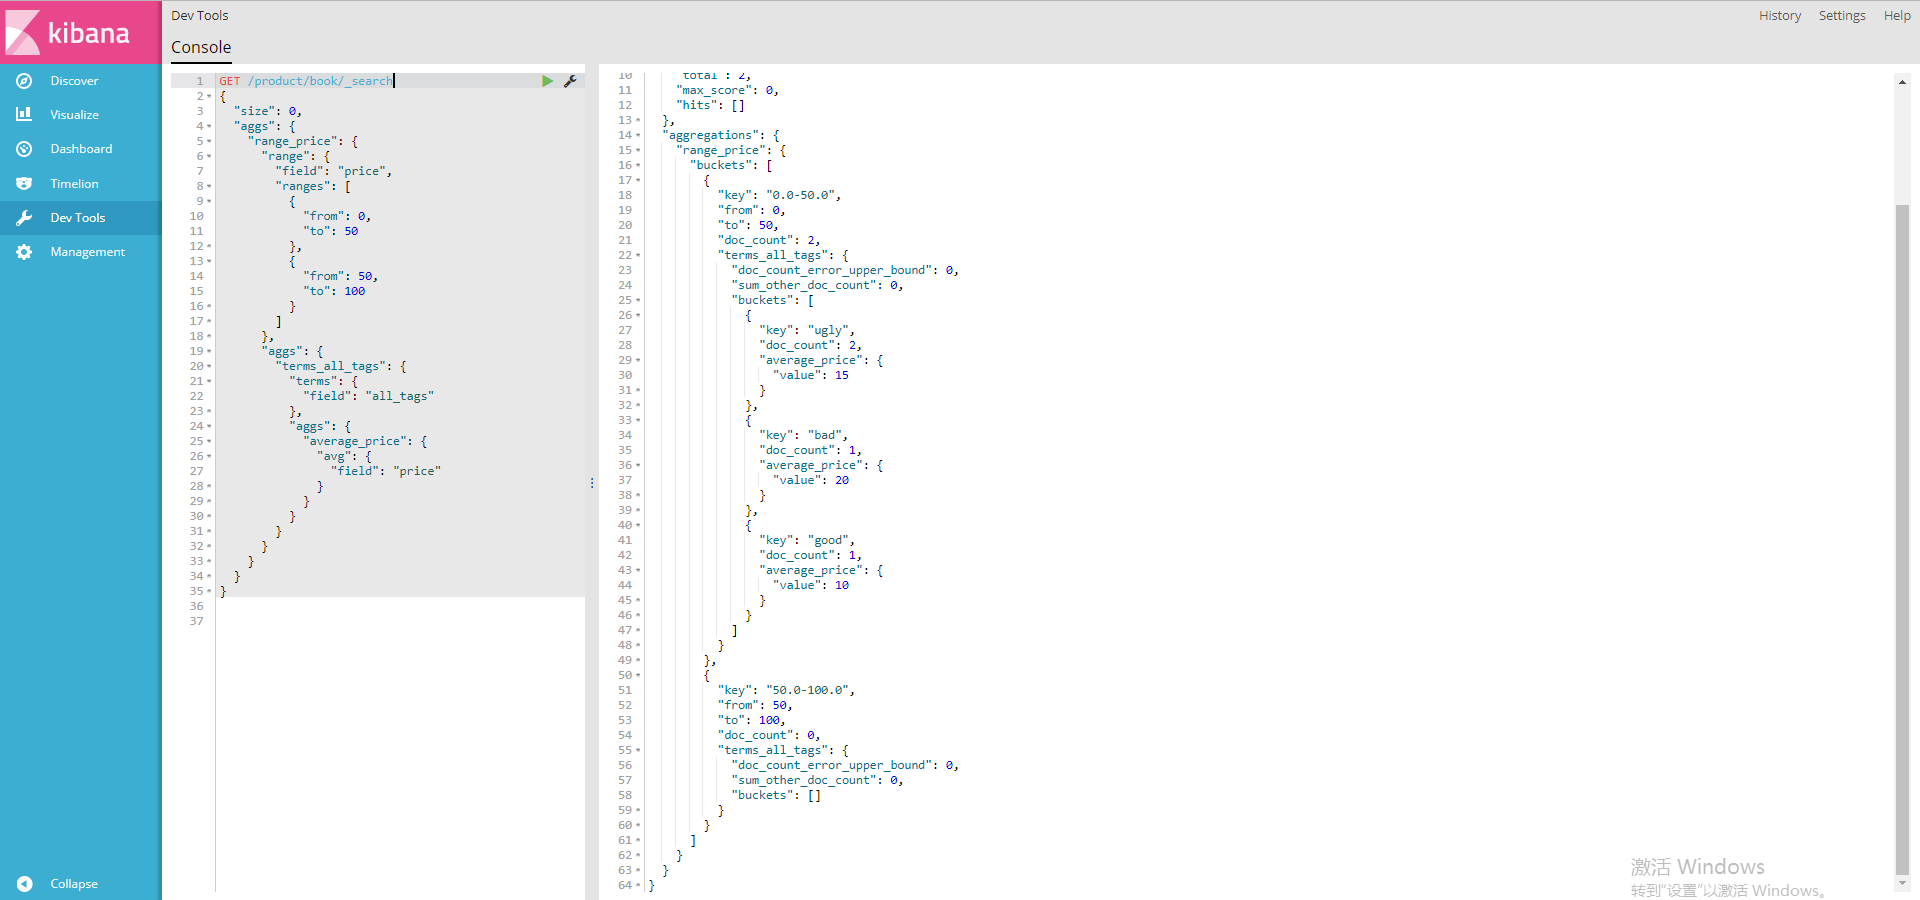Fold aggregations block at response line 14
Viewport: 1920px width, 900px height.
pyautogui.click(x=638, y=135)
